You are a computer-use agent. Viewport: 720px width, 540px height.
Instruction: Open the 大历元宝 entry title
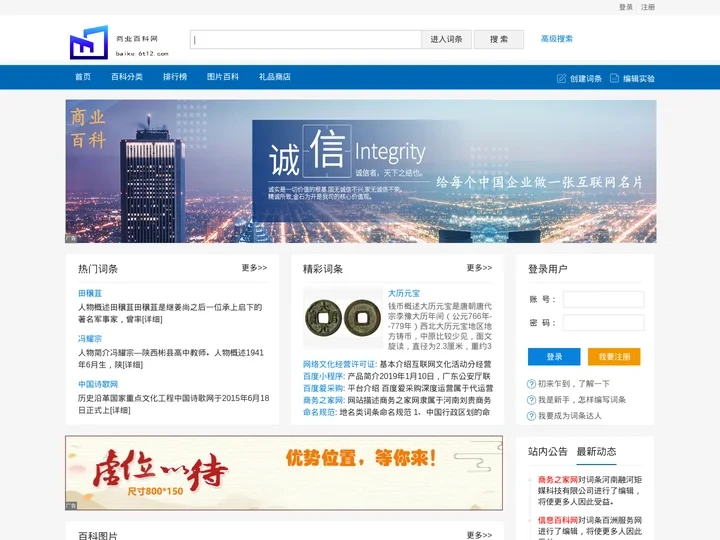click(404, 293)
